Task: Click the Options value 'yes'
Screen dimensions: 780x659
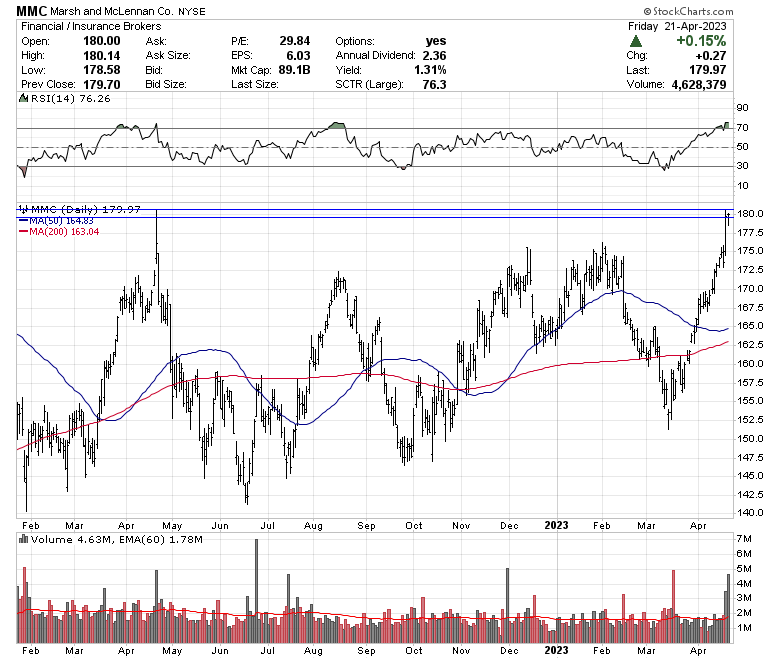Action: [436, 41]
